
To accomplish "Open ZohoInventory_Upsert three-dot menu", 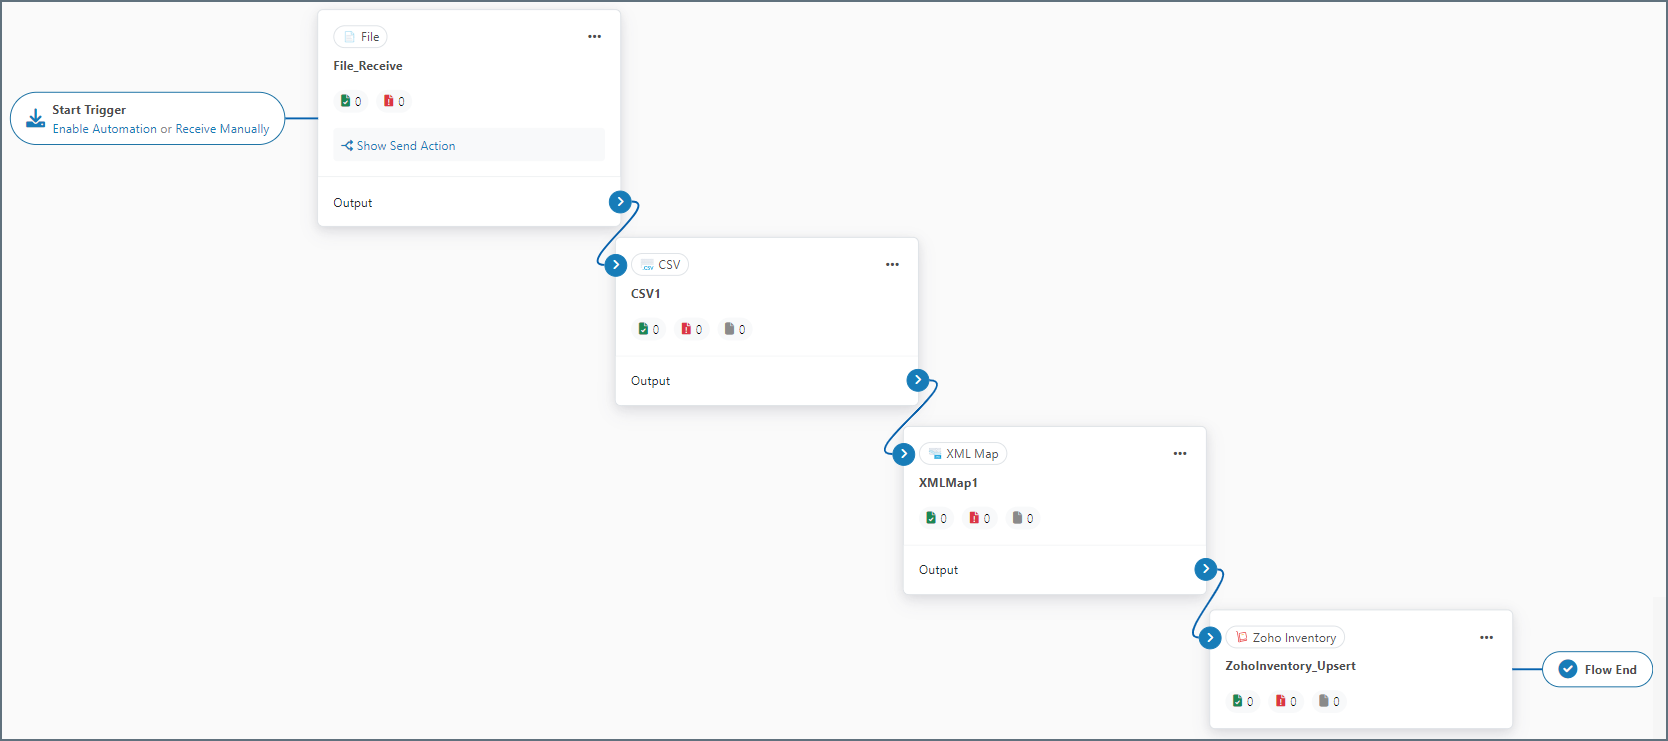I will (x=1486, y=638).
